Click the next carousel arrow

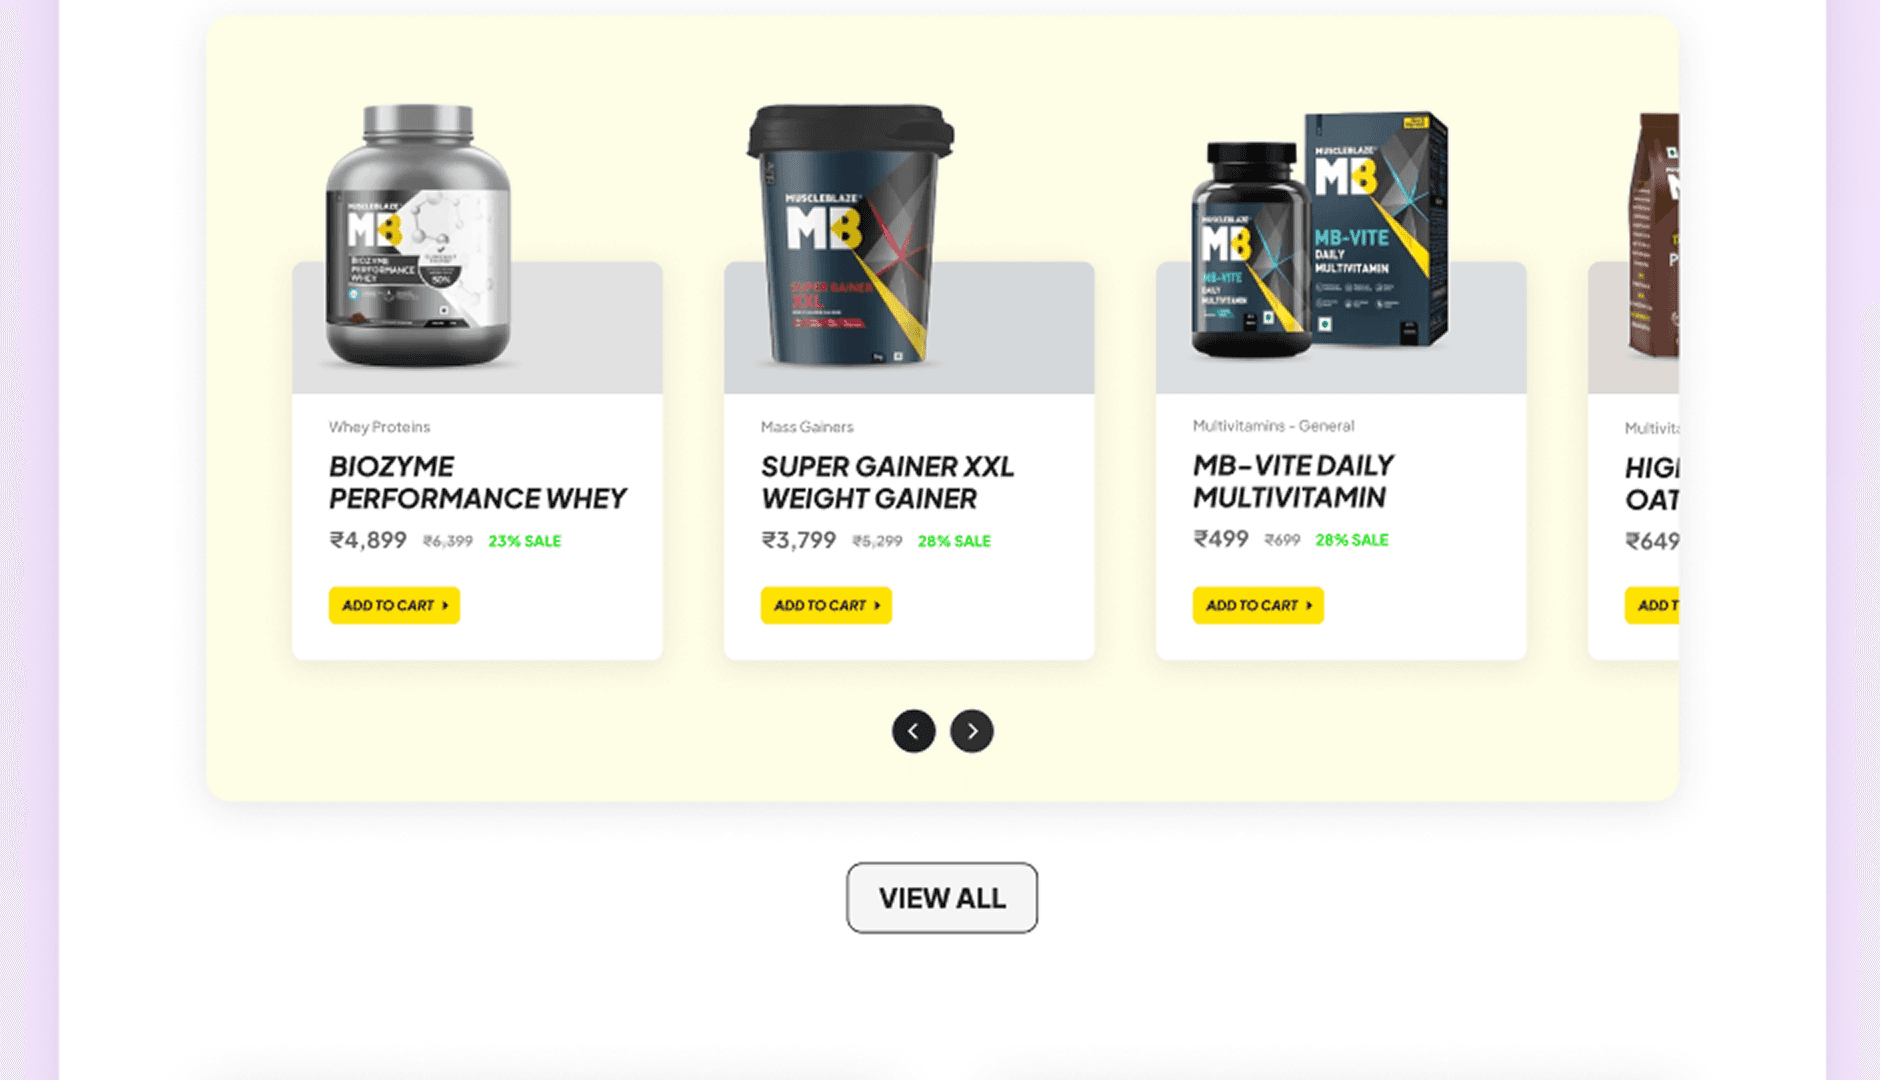(971, 731)
